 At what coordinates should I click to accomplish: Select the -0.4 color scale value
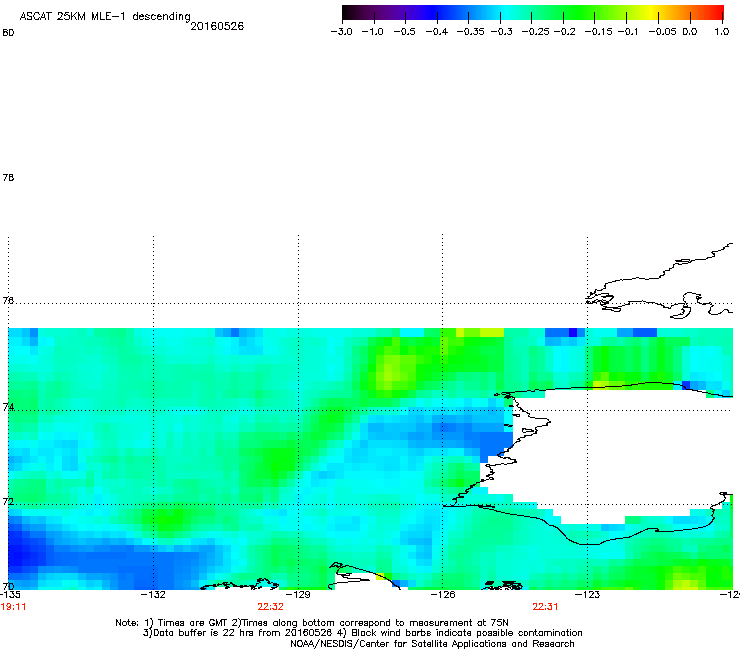click(x=437, y=32)
